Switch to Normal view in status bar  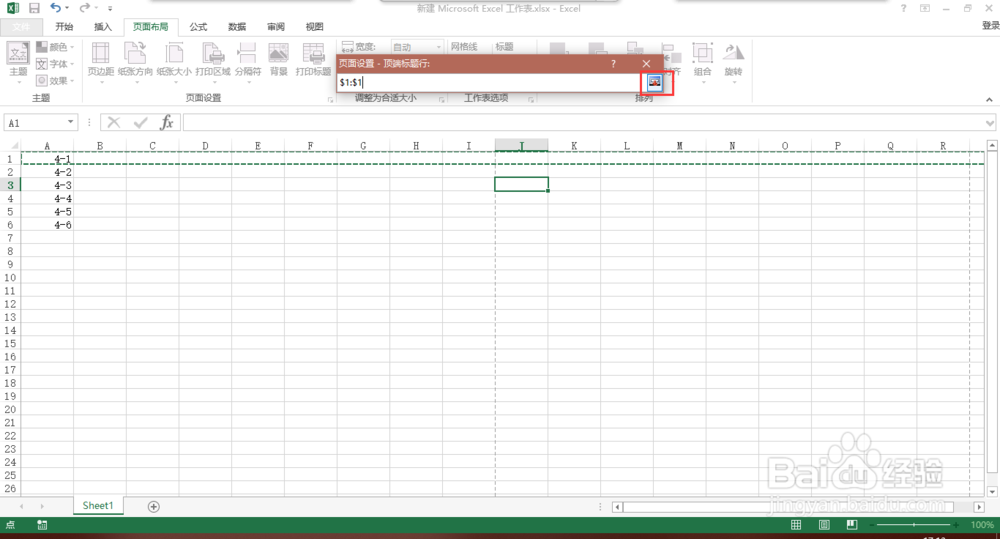(x=796, y=524)
